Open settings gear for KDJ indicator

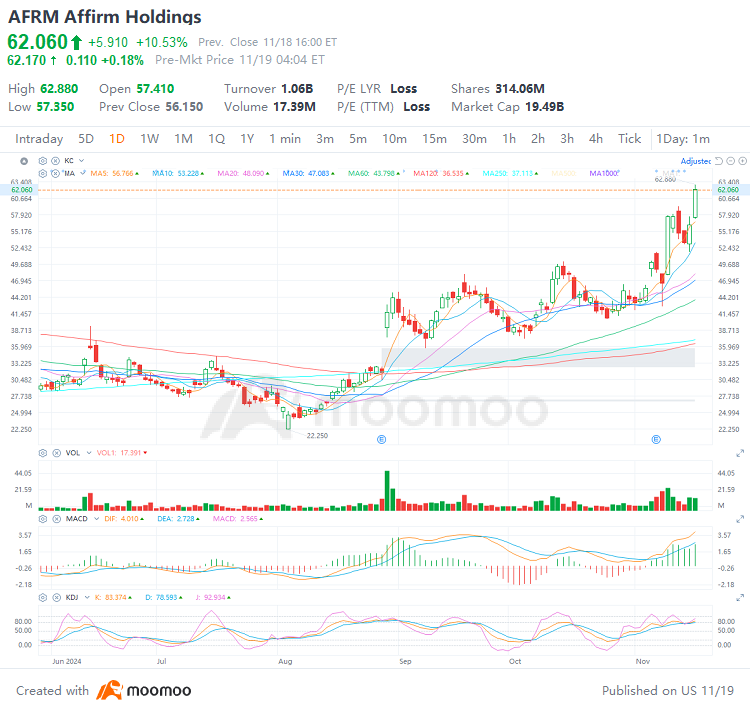(x=43, y=597)
